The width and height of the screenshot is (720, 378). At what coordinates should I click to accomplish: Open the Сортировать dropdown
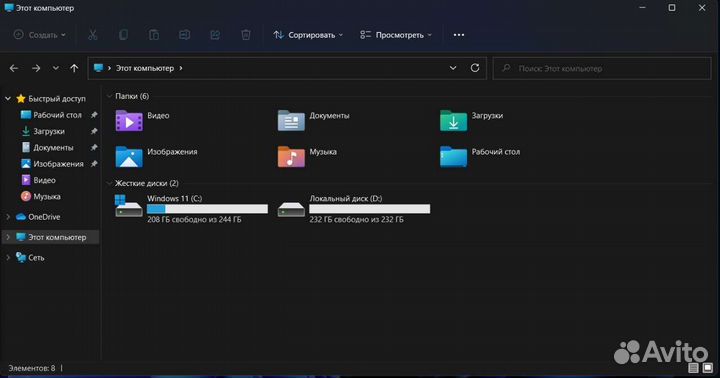pyautogui.click(x=308, y=35)
